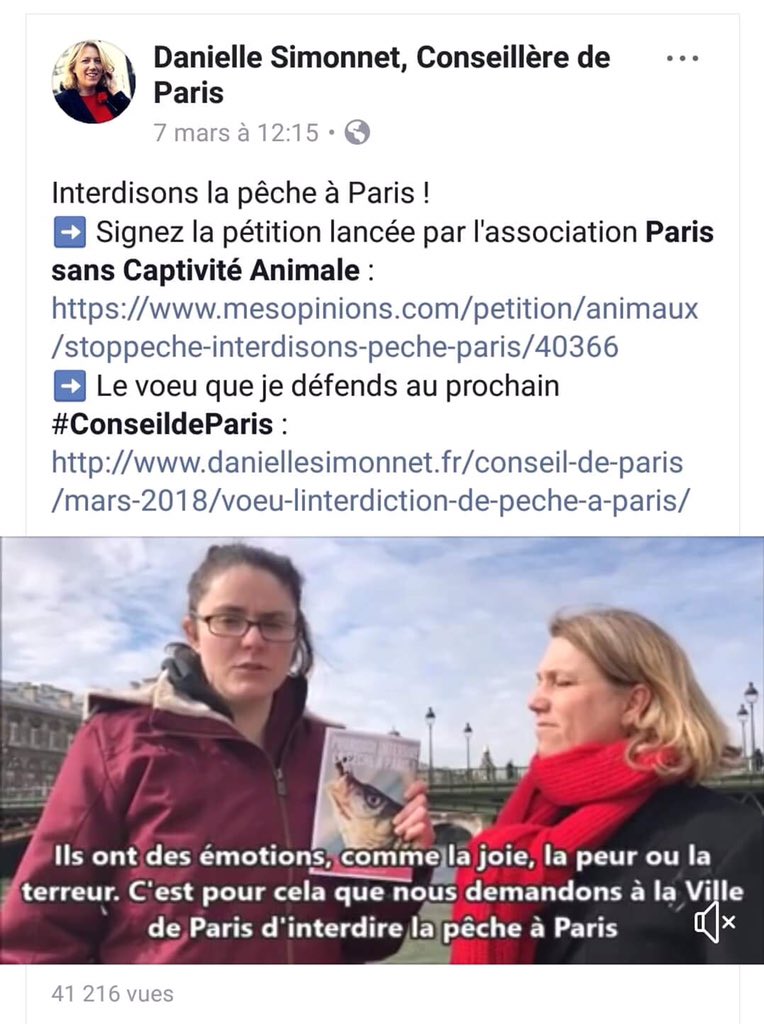Click the Paris sans Captivité Animale association name
Viewport: 764px width, 1024px height.
pyautogui.click(x=383, y=251)
